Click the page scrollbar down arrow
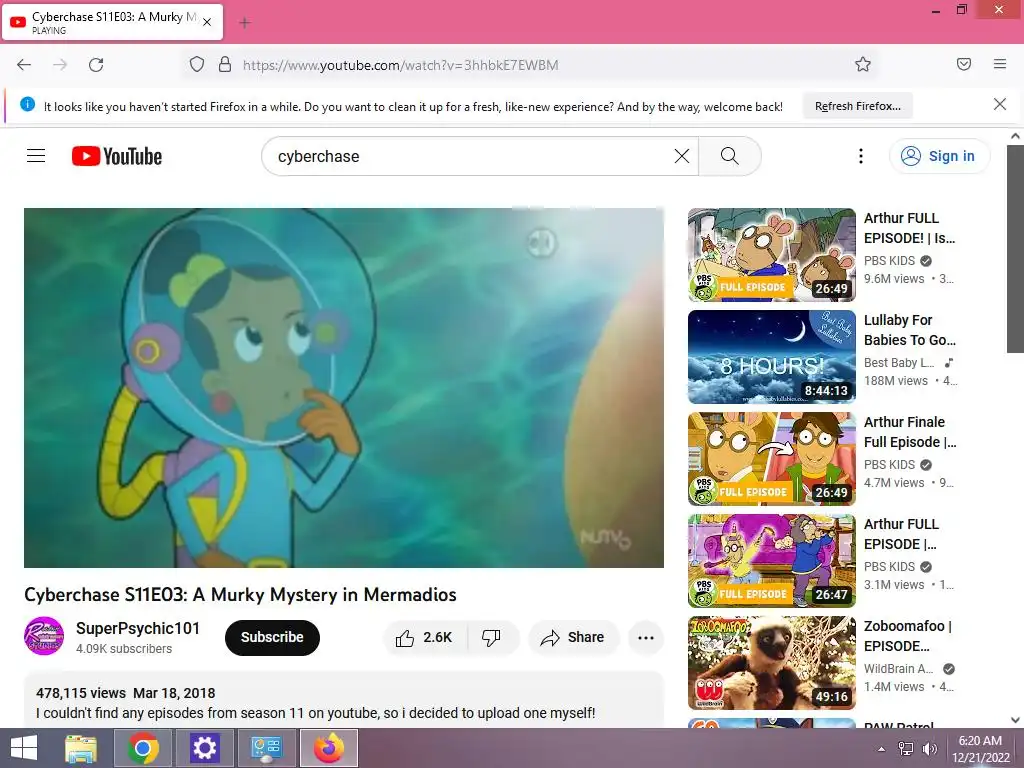Viewport: 1024px width, 768px height. point(1015,720)
